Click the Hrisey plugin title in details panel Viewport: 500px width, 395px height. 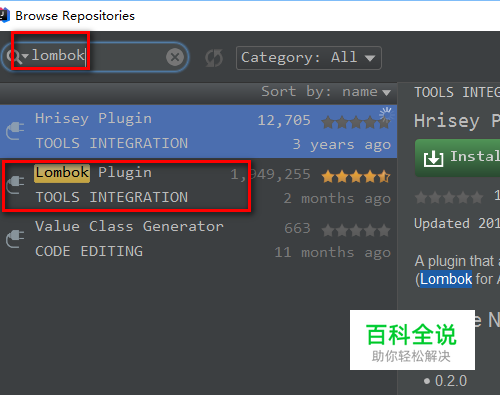[457, 121]
